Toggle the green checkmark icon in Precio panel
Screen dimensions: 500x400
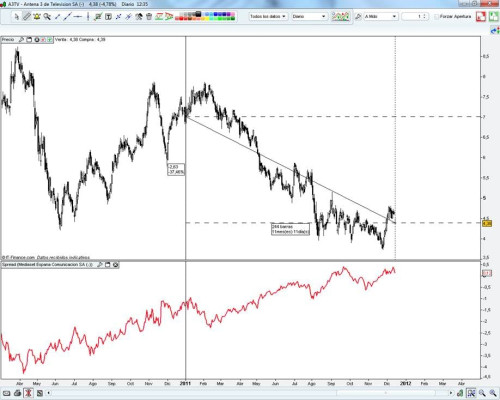pos(50,40)
